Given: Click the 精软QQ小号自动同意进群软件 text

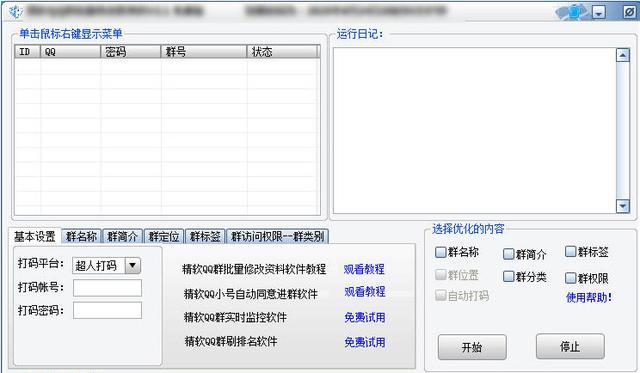Looking at the screenshot, I should 251,294.
